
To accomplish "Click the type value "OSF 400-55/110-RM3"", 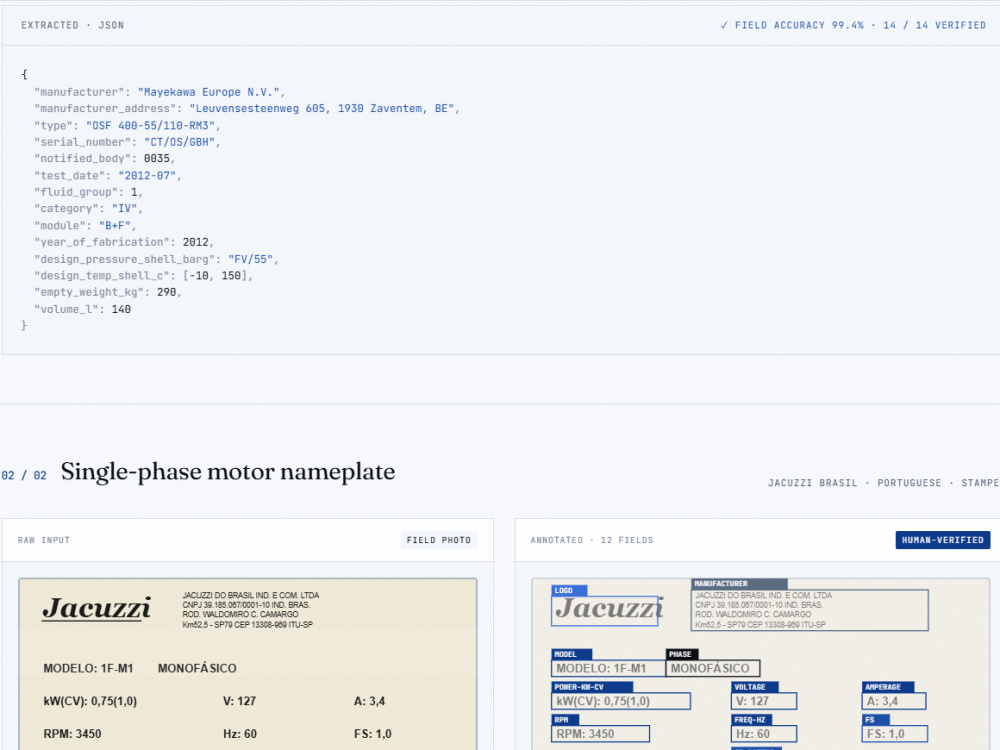I will pyautogui.click(x=151, y=126).
